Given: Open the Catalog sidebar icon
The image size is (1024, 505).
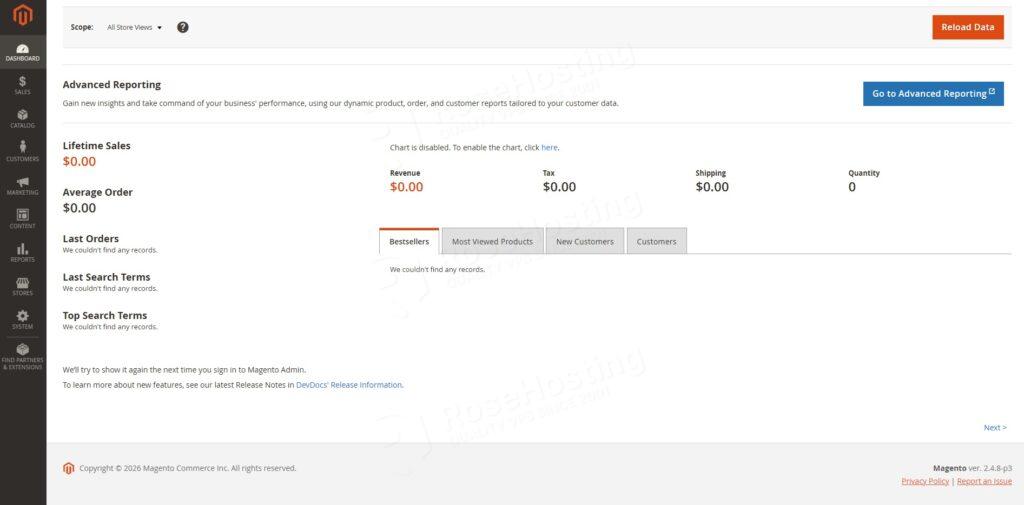Looking at the screenshot, I should (x=23, y=114).
